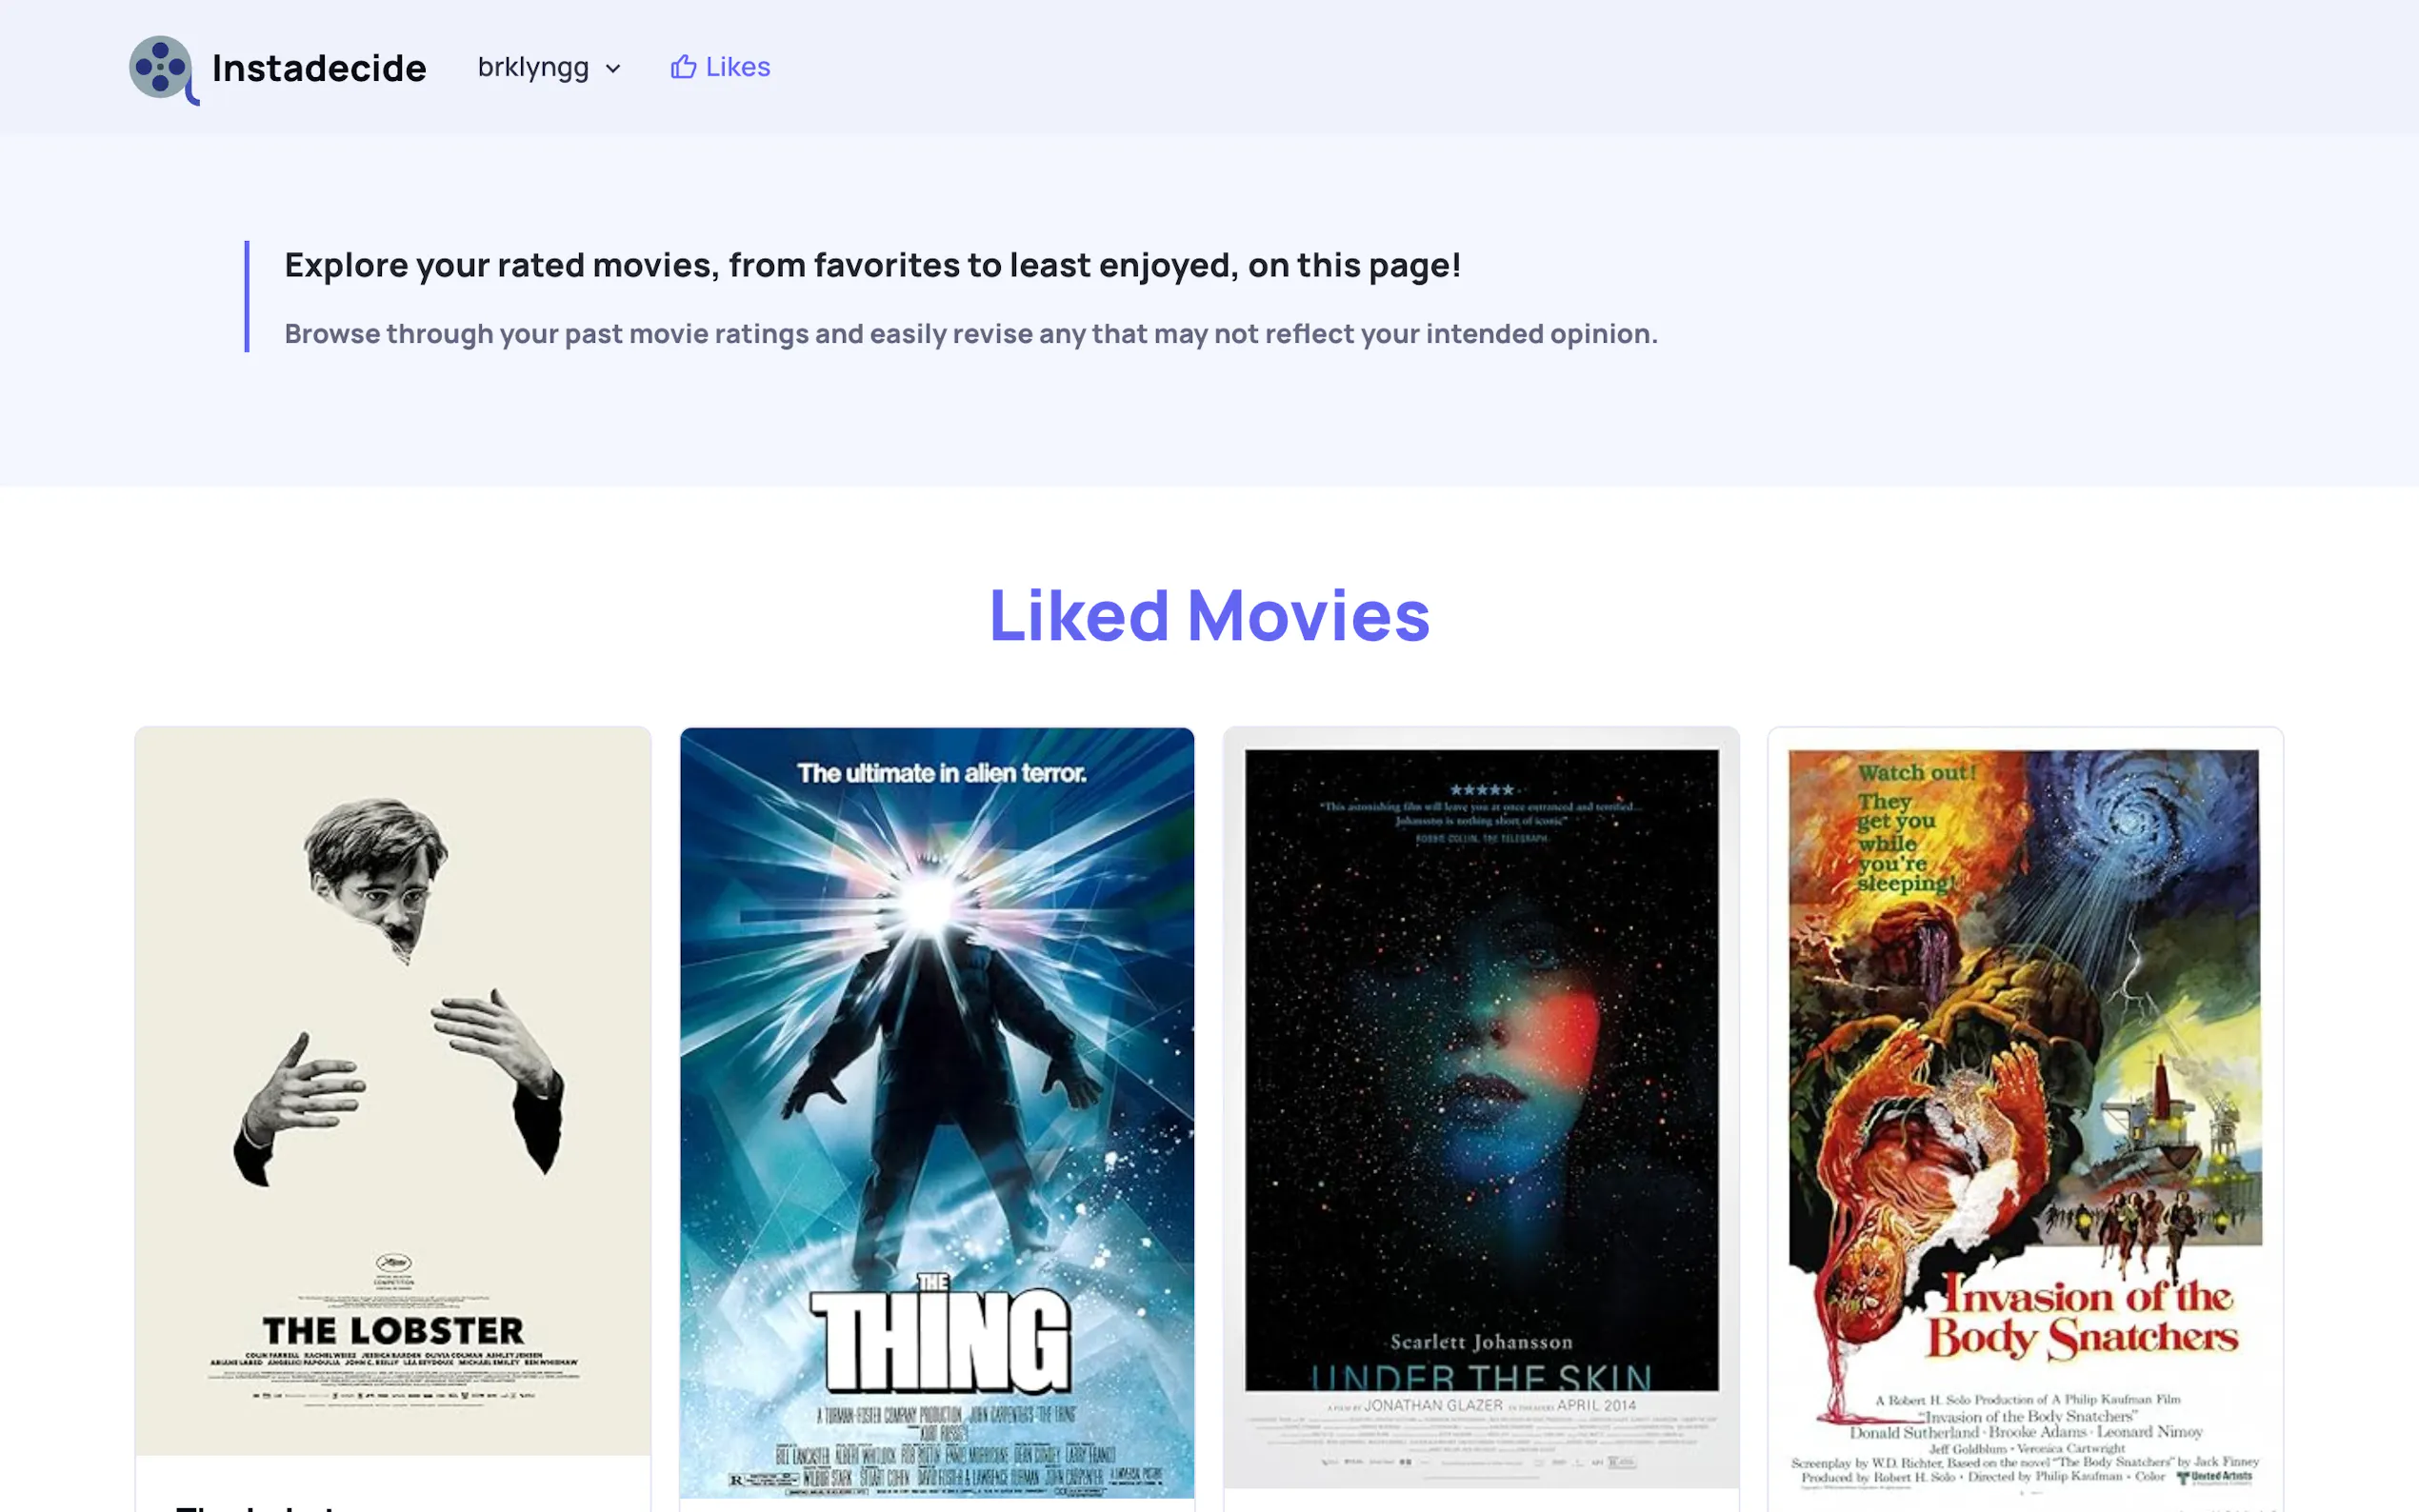
Task: Select Invasion of the Body Snatchers poster
Action: [2024, 1050]
